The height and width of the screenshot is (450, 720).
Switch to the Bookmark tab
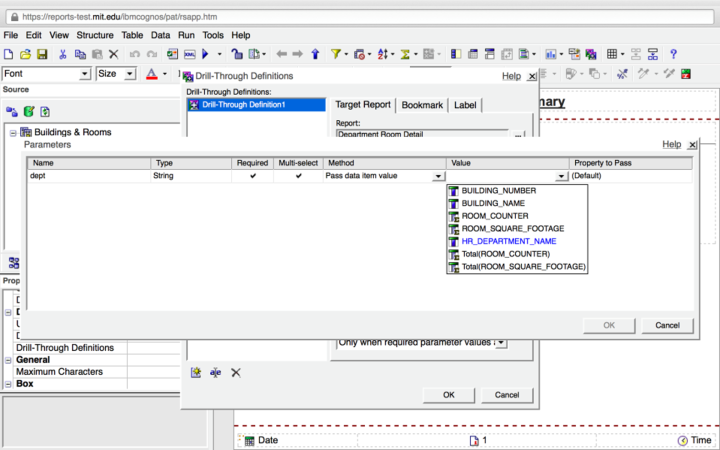coord(422,105)
